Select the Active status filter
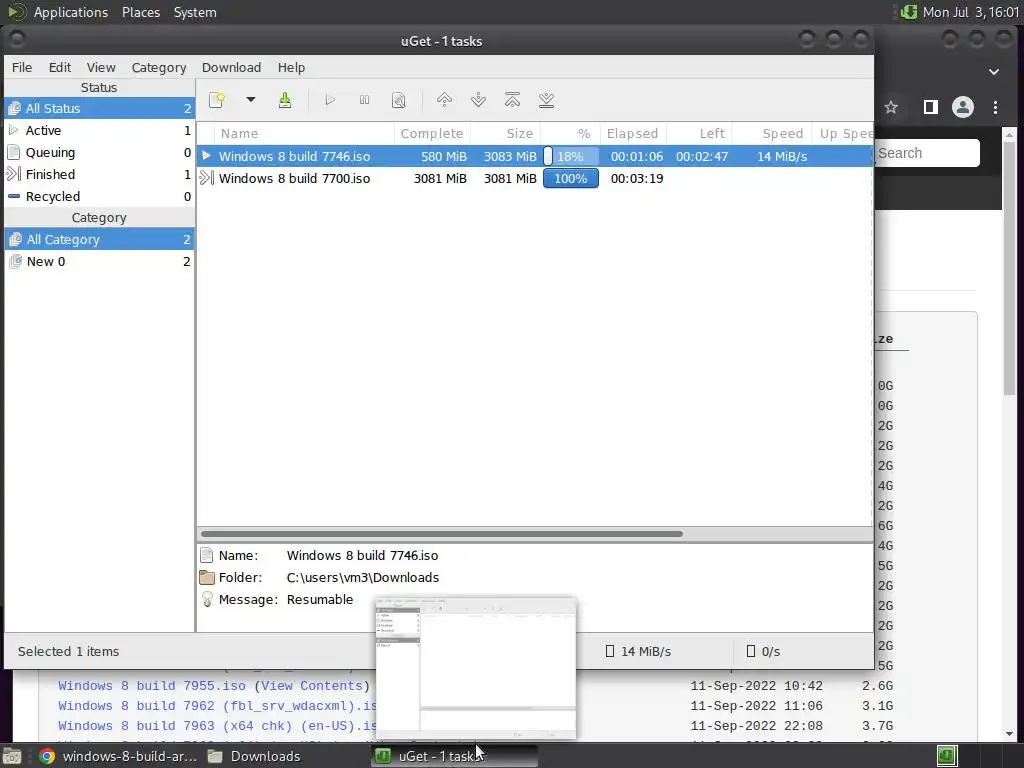This screenshot has width=1024, height=768. [99, 131]
